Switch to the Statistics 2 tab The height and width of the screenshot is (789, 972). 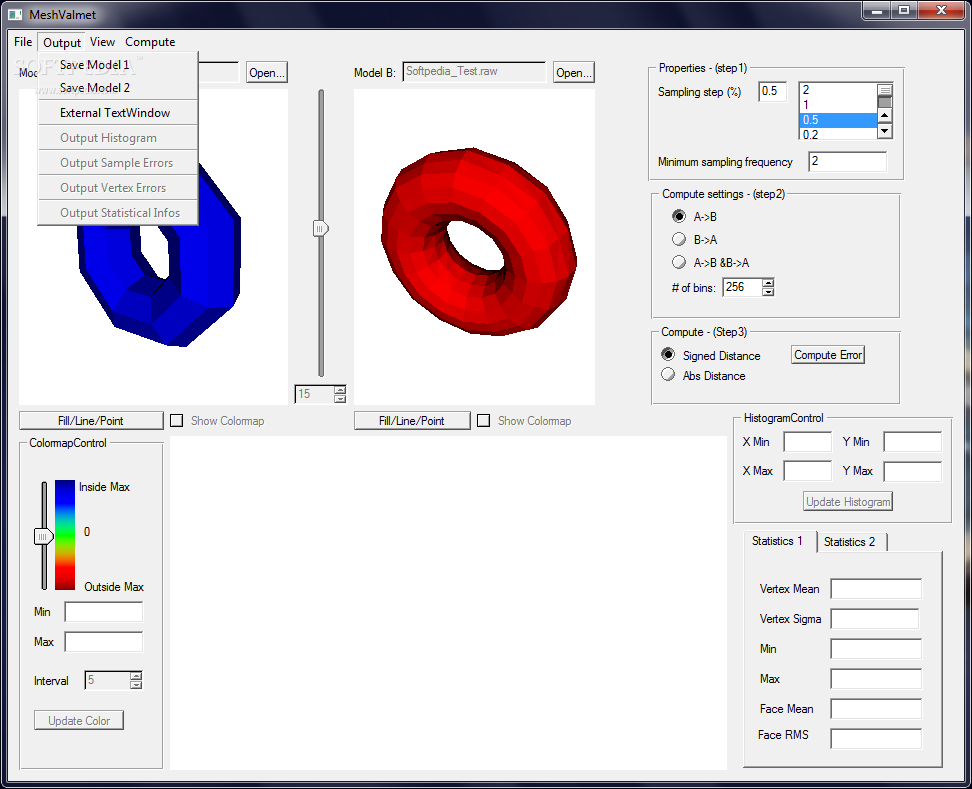(x=850, y=542)
